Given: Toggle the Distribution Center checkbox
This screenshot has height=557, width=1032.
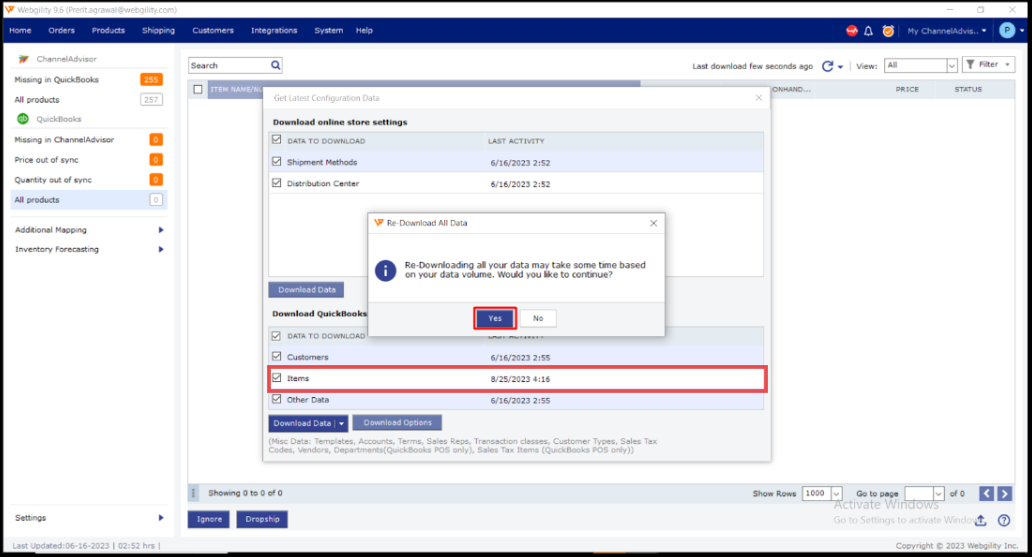Looking at the screenshot, I should [x=276, y=182].
